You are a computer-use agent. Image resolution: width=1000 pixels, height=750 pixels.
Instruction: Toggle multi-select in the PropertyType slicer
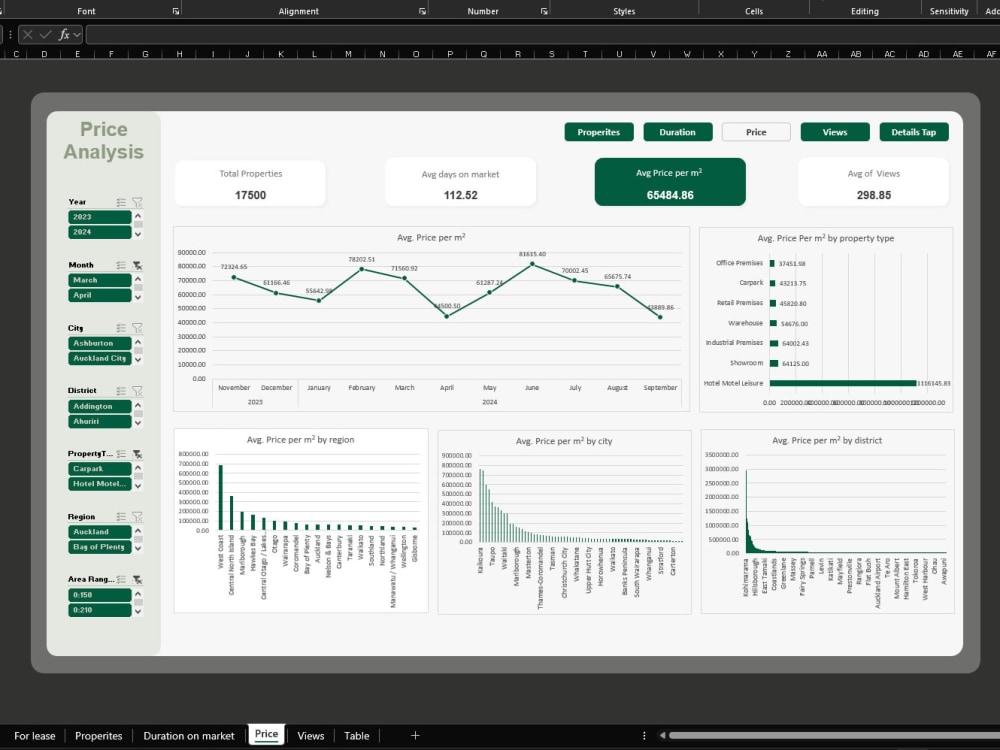coord(121,454)
